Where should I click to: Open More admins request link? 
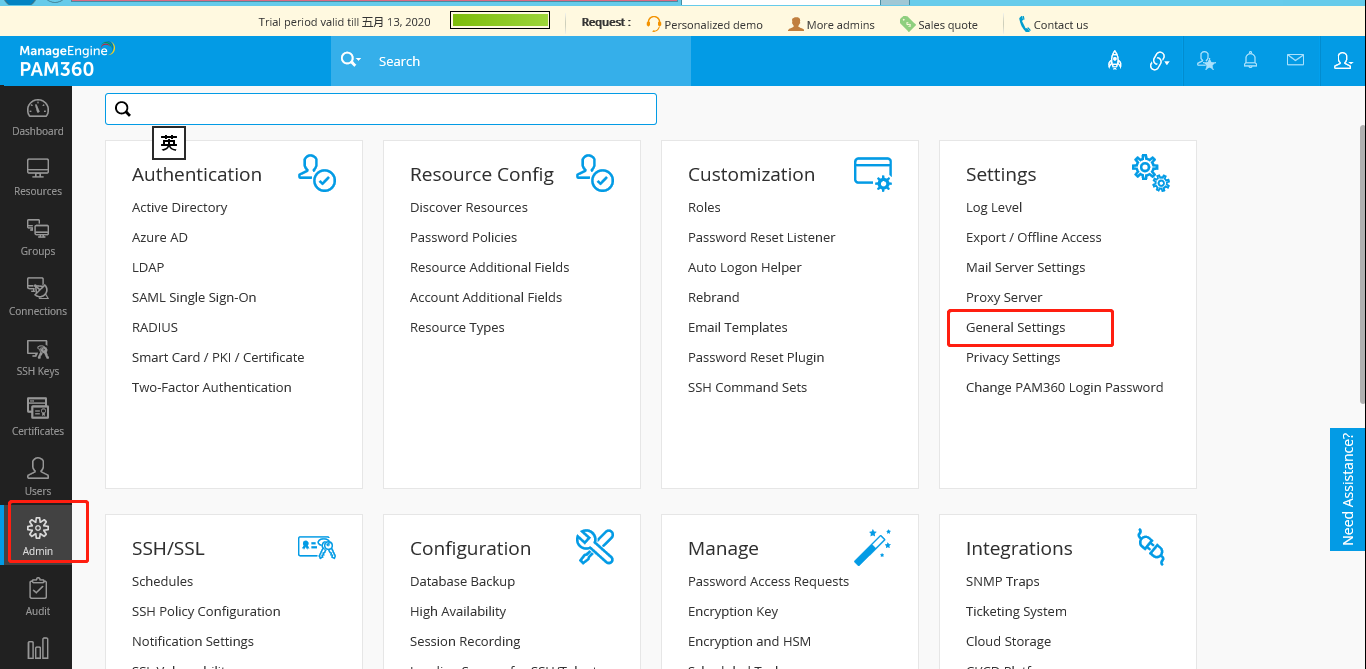[x=831, y=24]
